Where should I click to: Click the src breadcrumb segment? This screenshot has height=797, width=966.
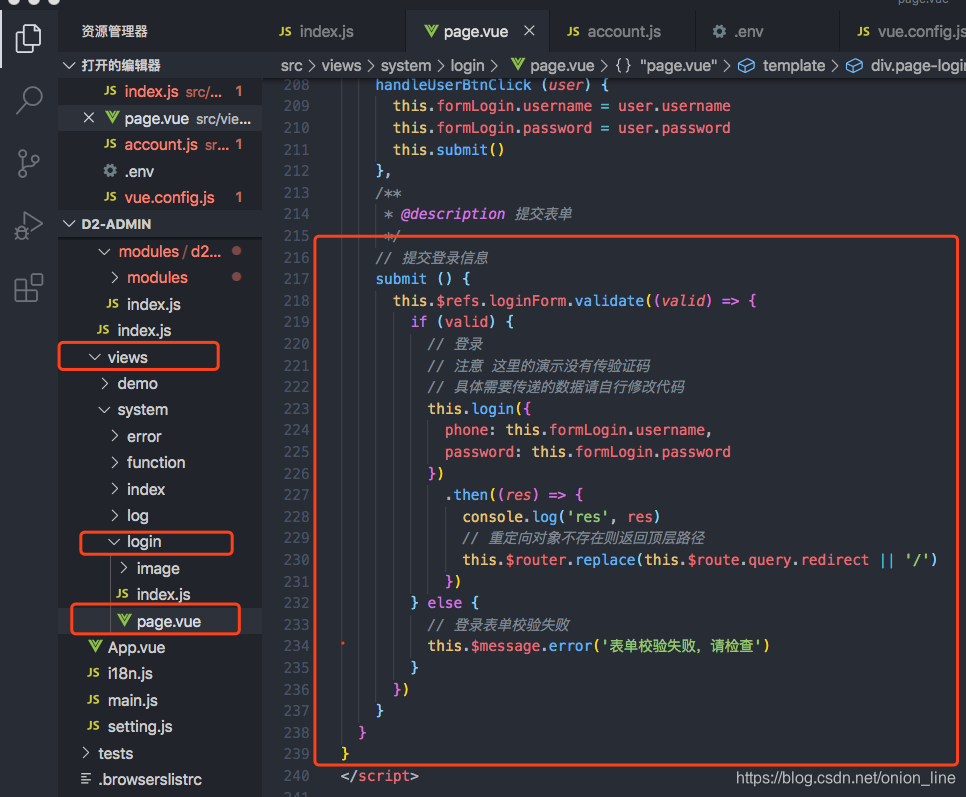pos(291,65)
